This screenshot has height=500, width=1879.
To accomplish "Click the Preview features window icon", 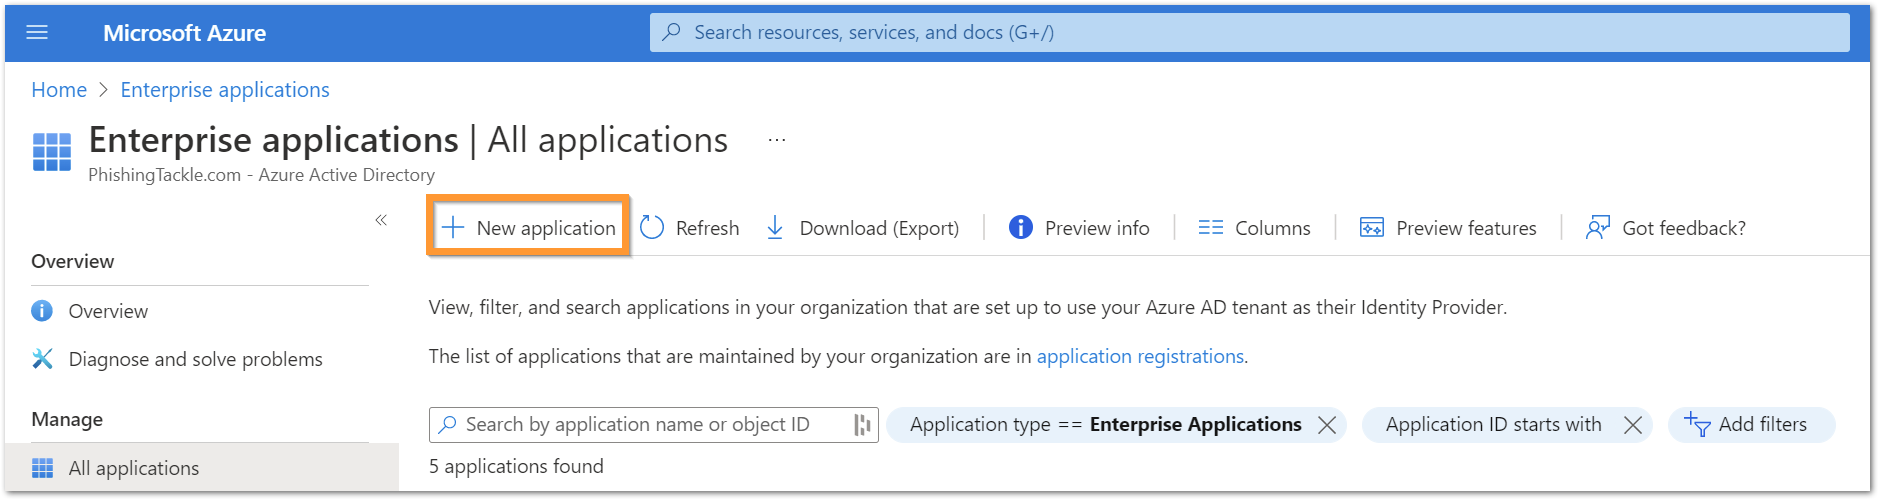I will (x=1372, y=227).
